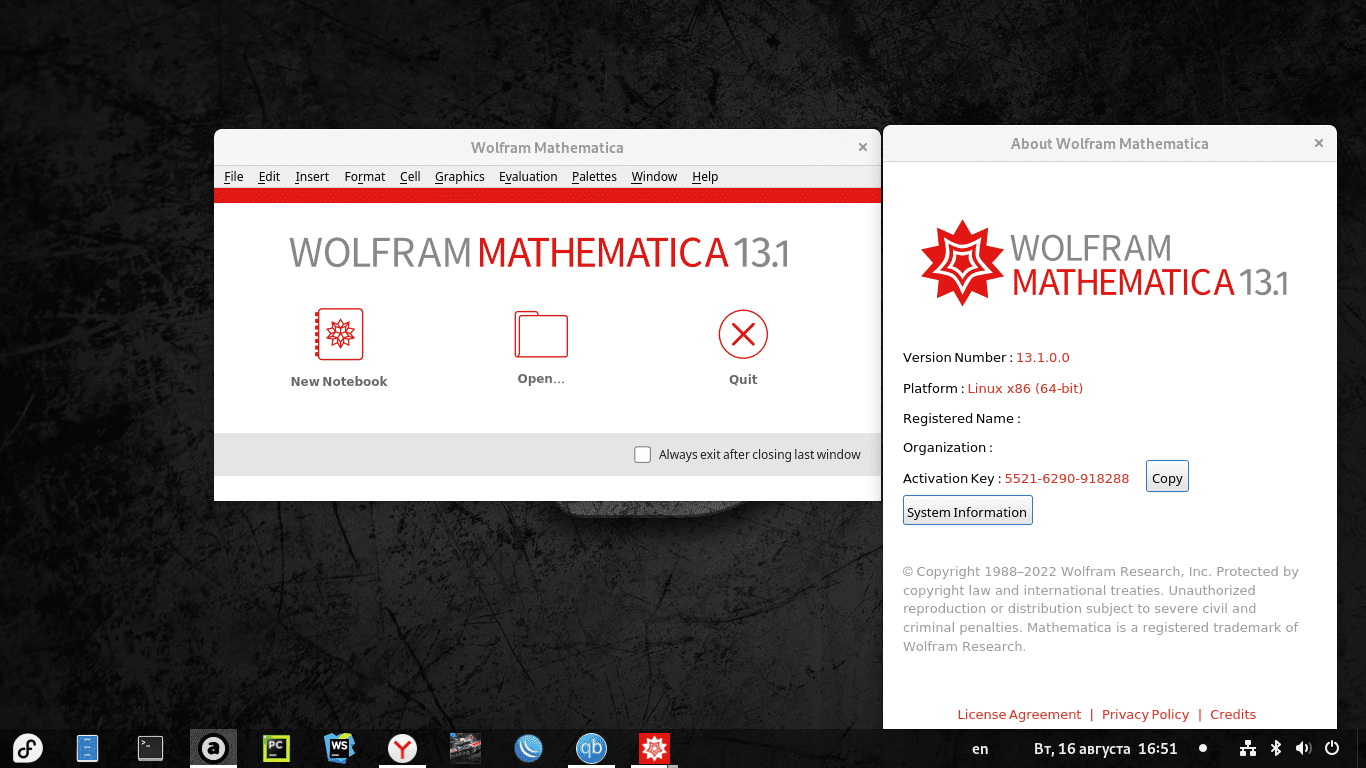Open the Graphics menu
The image size is (1366, 768).
tap(460, 176)
